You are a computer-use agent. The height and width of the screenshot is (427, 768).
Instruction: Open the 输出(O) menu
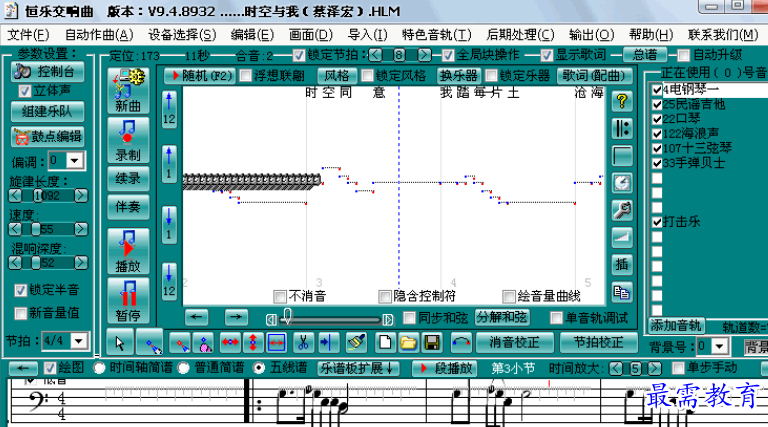tap(591, 35)
